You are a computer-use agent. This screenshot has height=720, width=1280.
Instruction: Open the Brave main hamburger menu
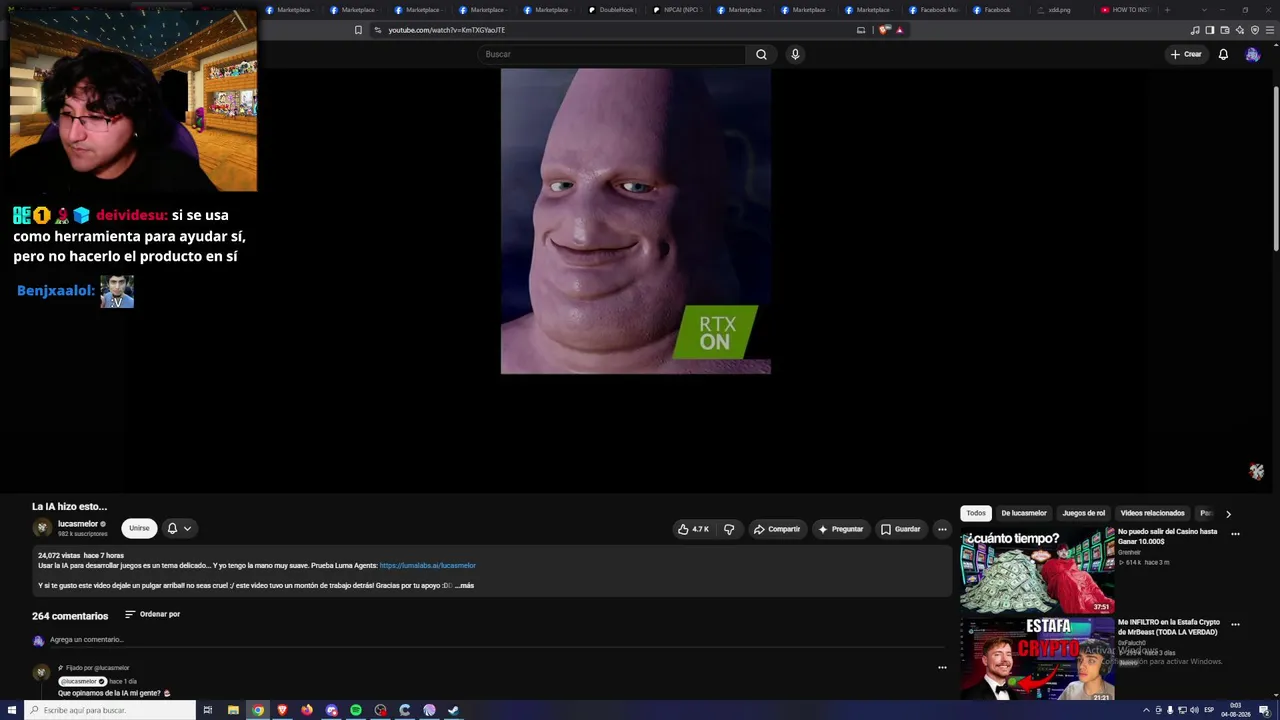(1270, 30)
